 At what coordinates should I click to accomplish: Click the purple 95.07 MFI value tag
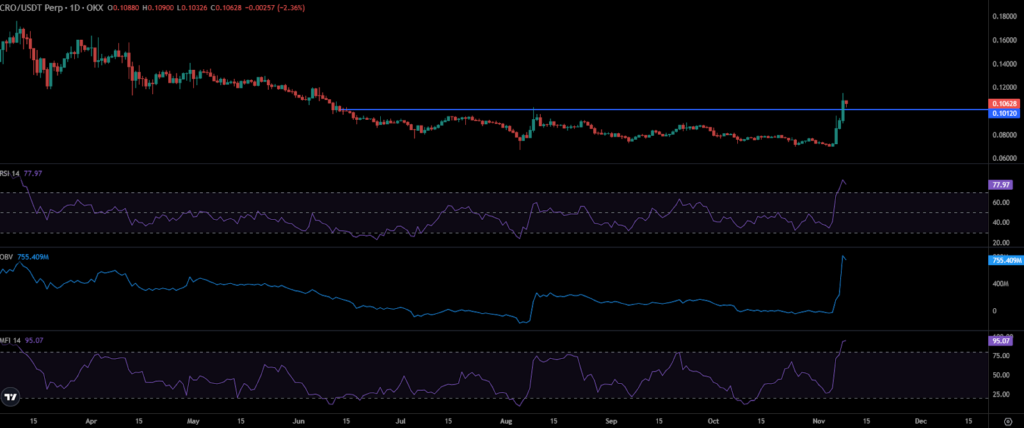(1001, 340)
